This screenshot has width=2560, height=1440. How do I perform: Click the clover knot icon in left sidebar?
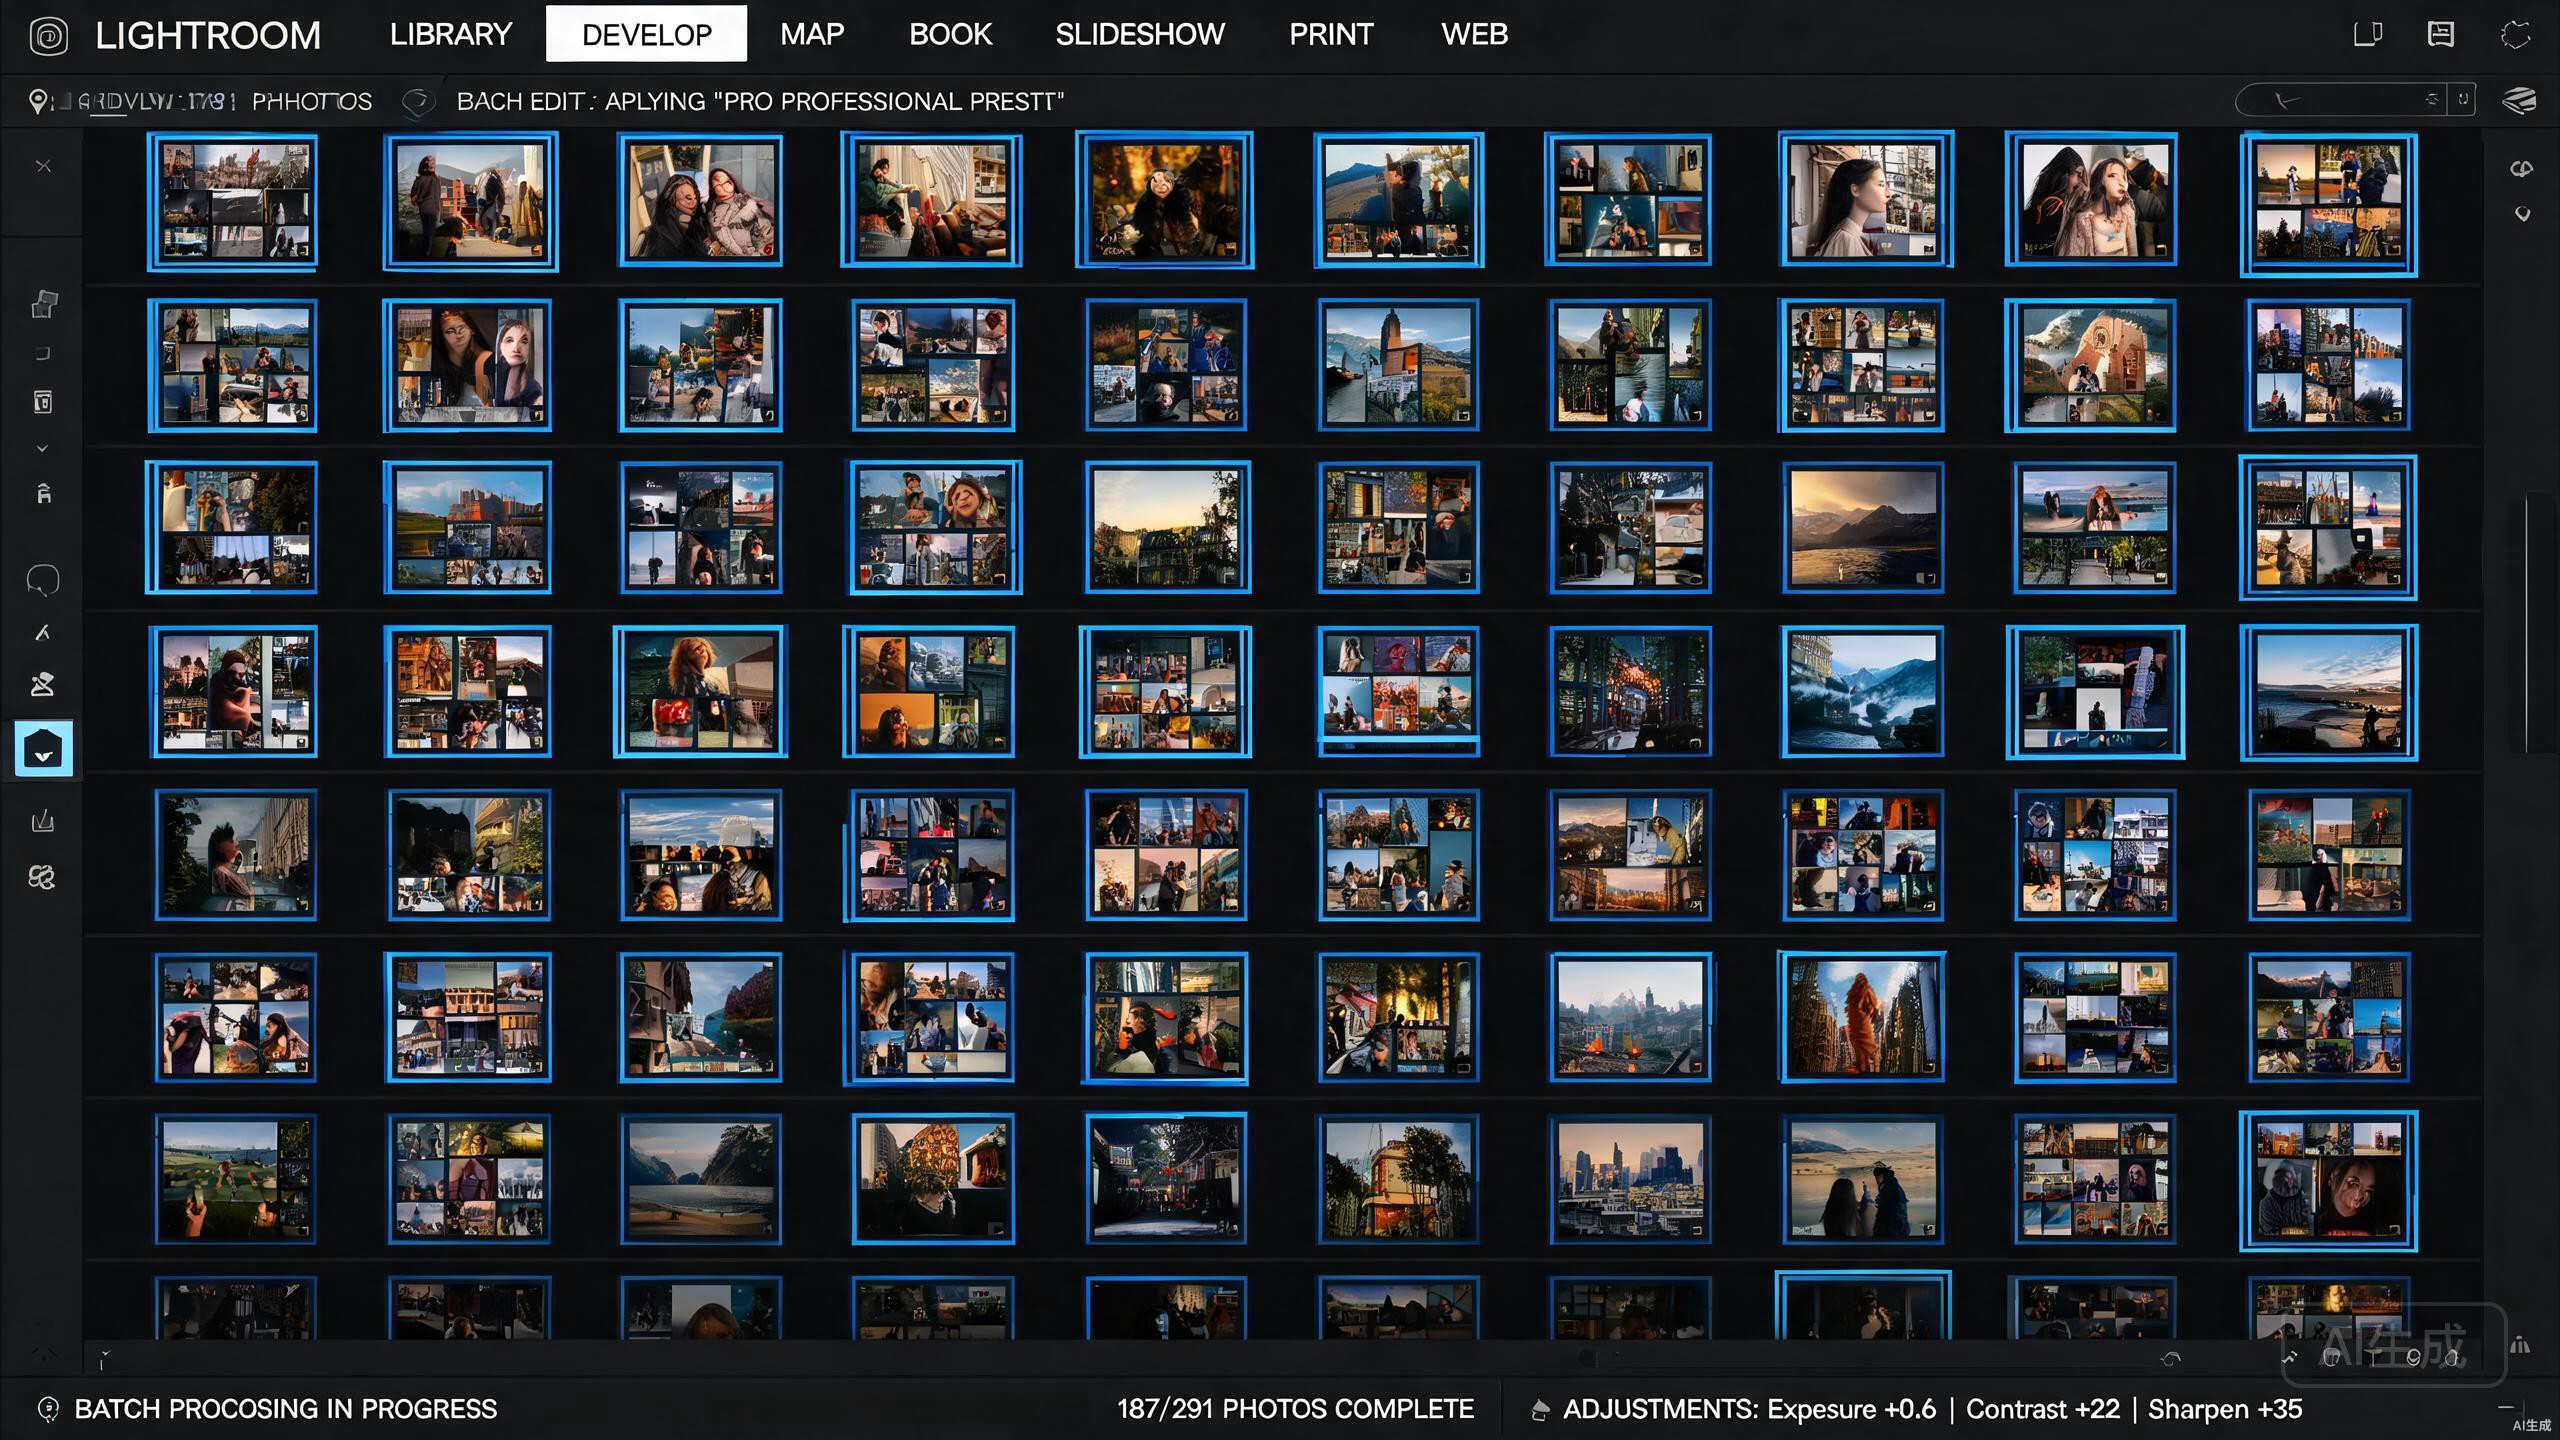[42, 877]
